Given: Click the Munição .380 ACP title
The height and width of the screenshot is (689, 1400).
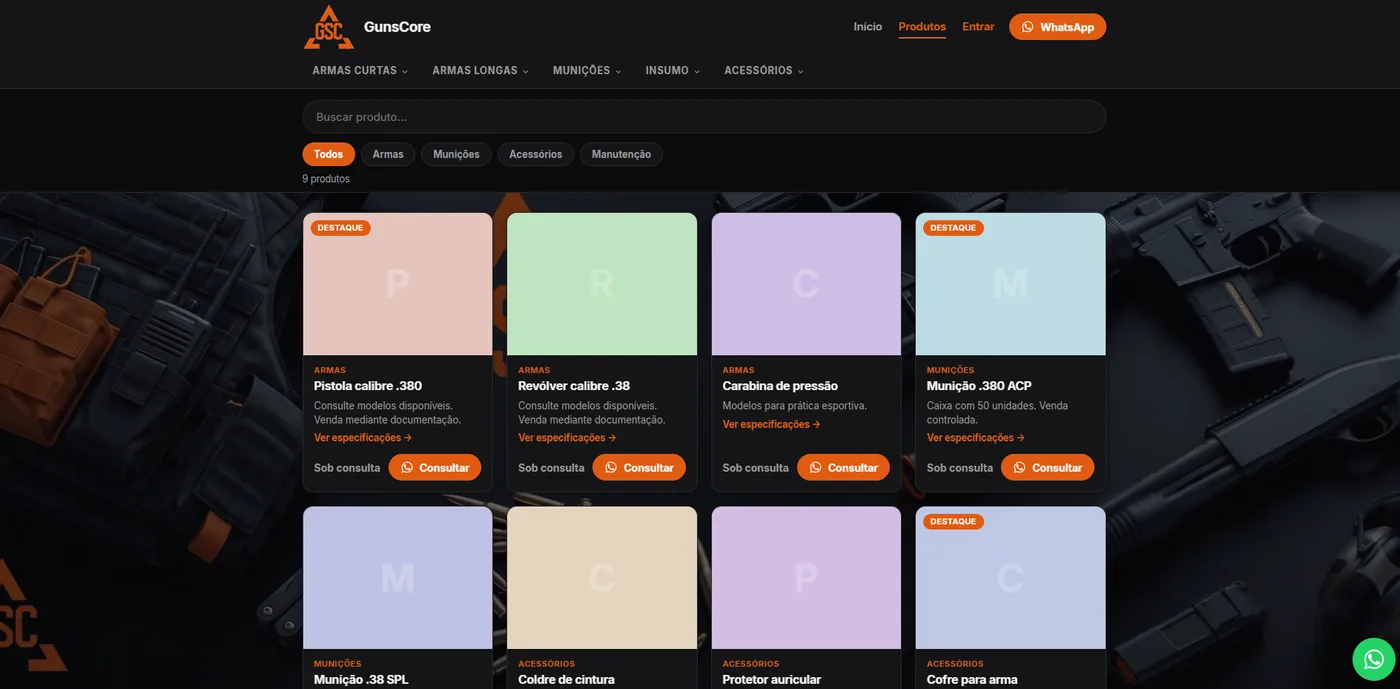Looking at the screenshot, I should (979, 386).
